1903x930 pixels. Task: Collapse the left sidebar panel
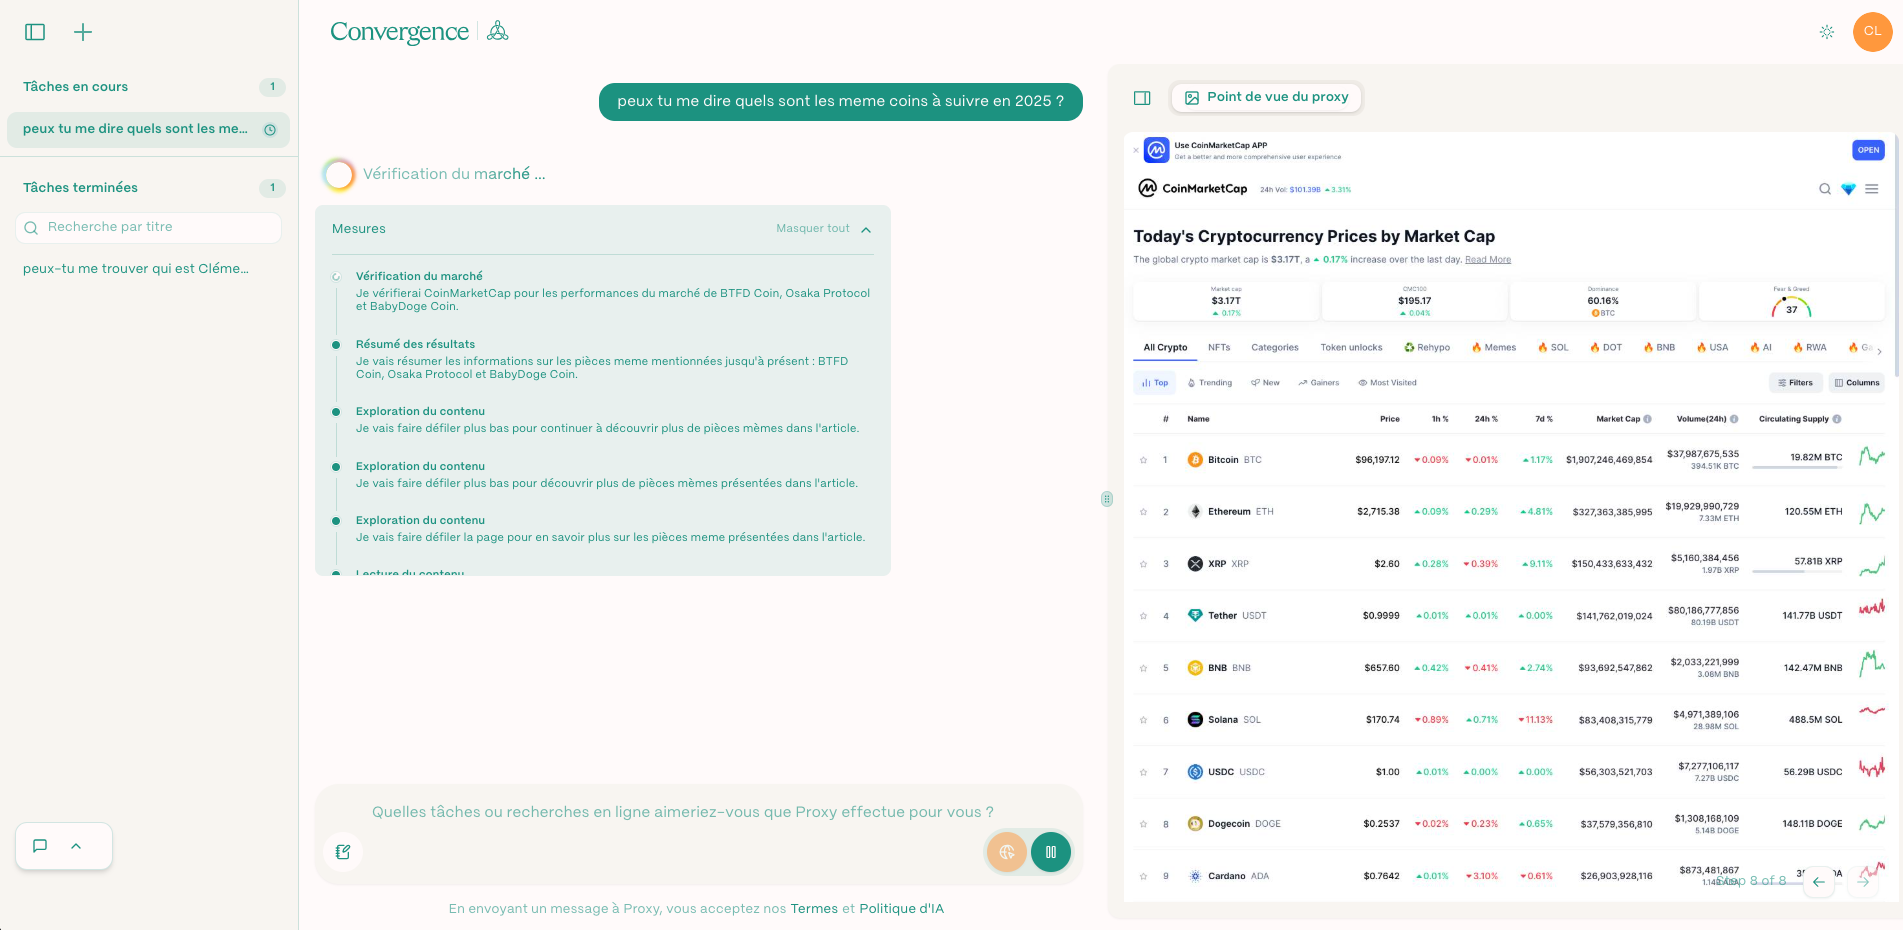click(x=34, y=31)
